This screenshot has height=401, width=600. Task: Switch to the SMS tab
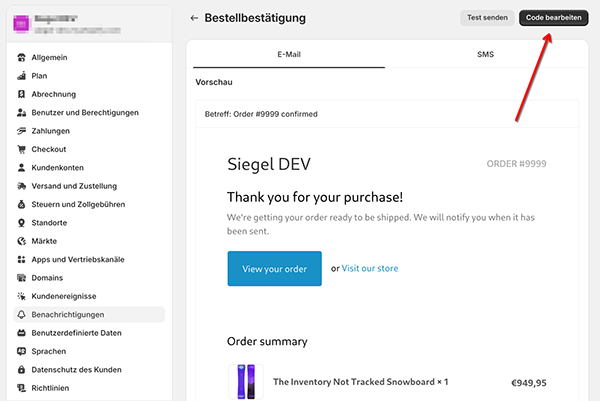click(485, 54)
